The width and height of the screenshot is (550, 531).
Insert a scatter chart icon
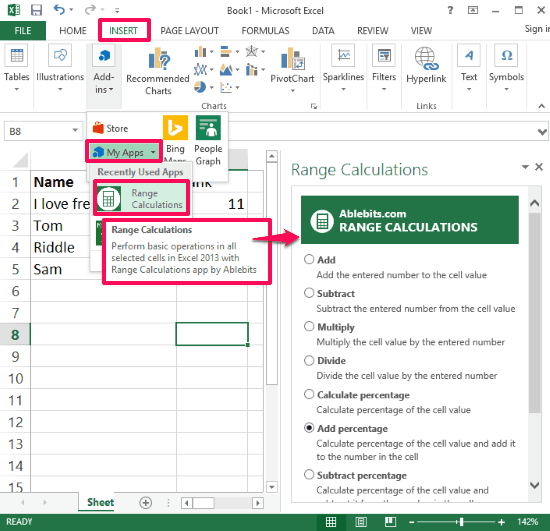(x=226, y=87)
